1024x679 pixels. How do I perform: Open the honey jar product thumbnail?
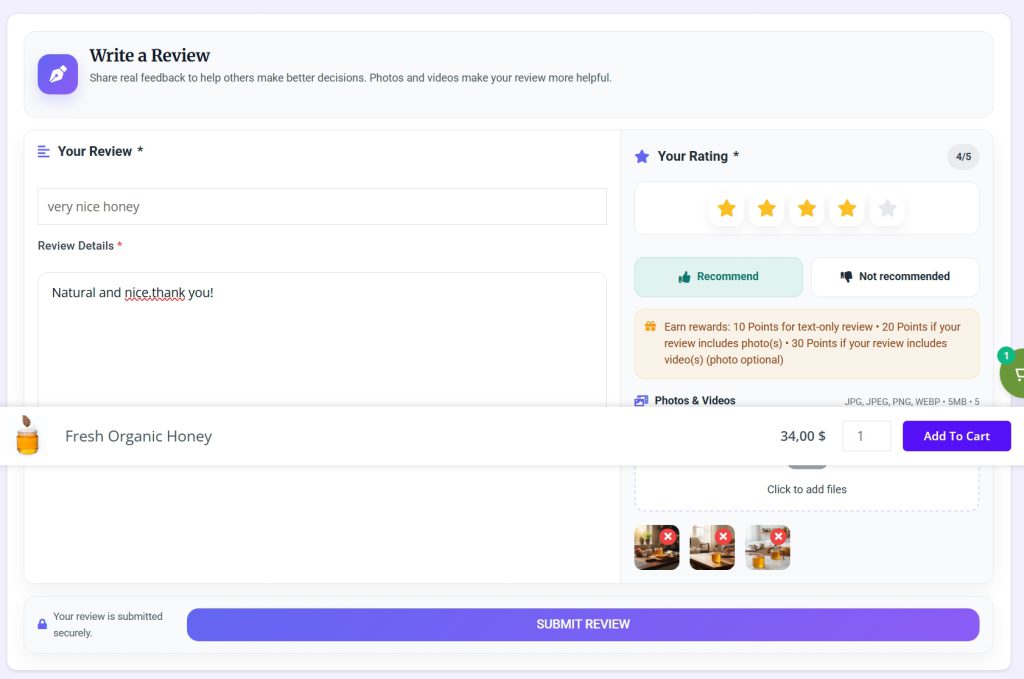click(27, 435)
